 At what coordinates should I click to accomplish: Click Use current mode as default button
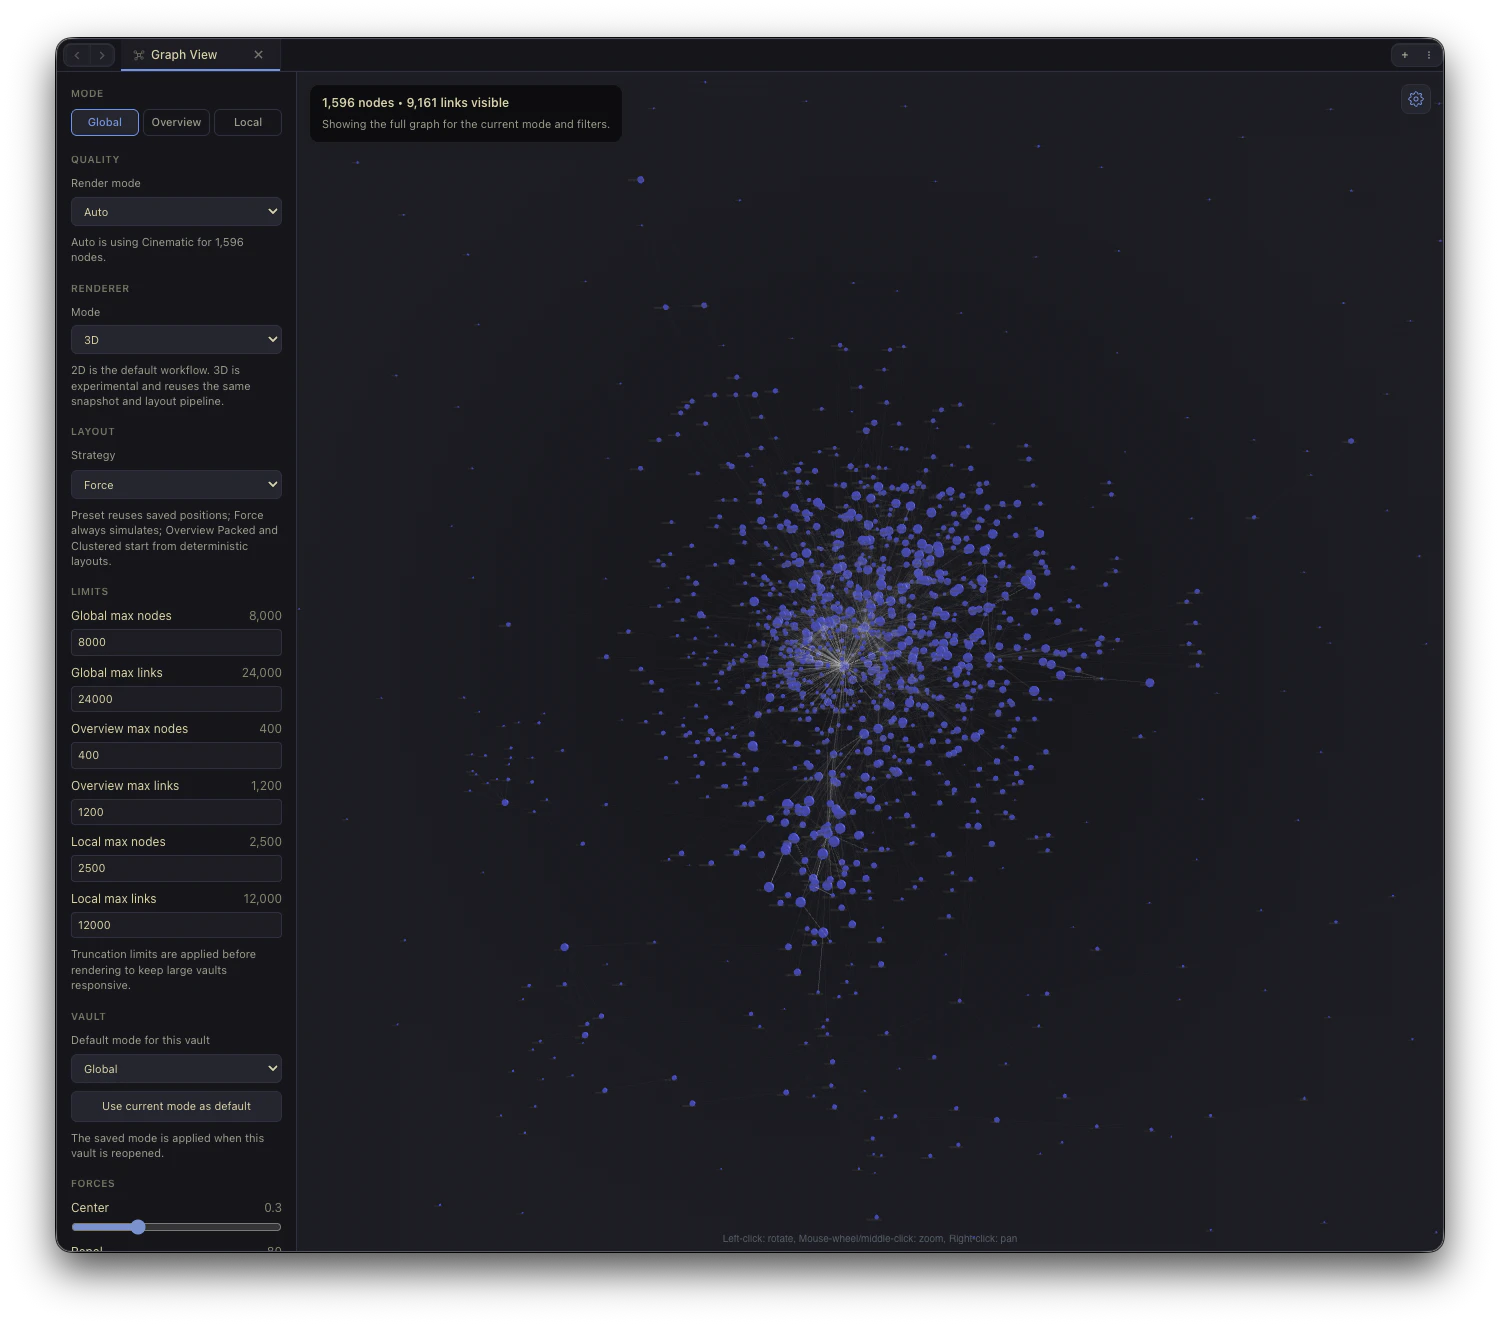coord(176,1106)
